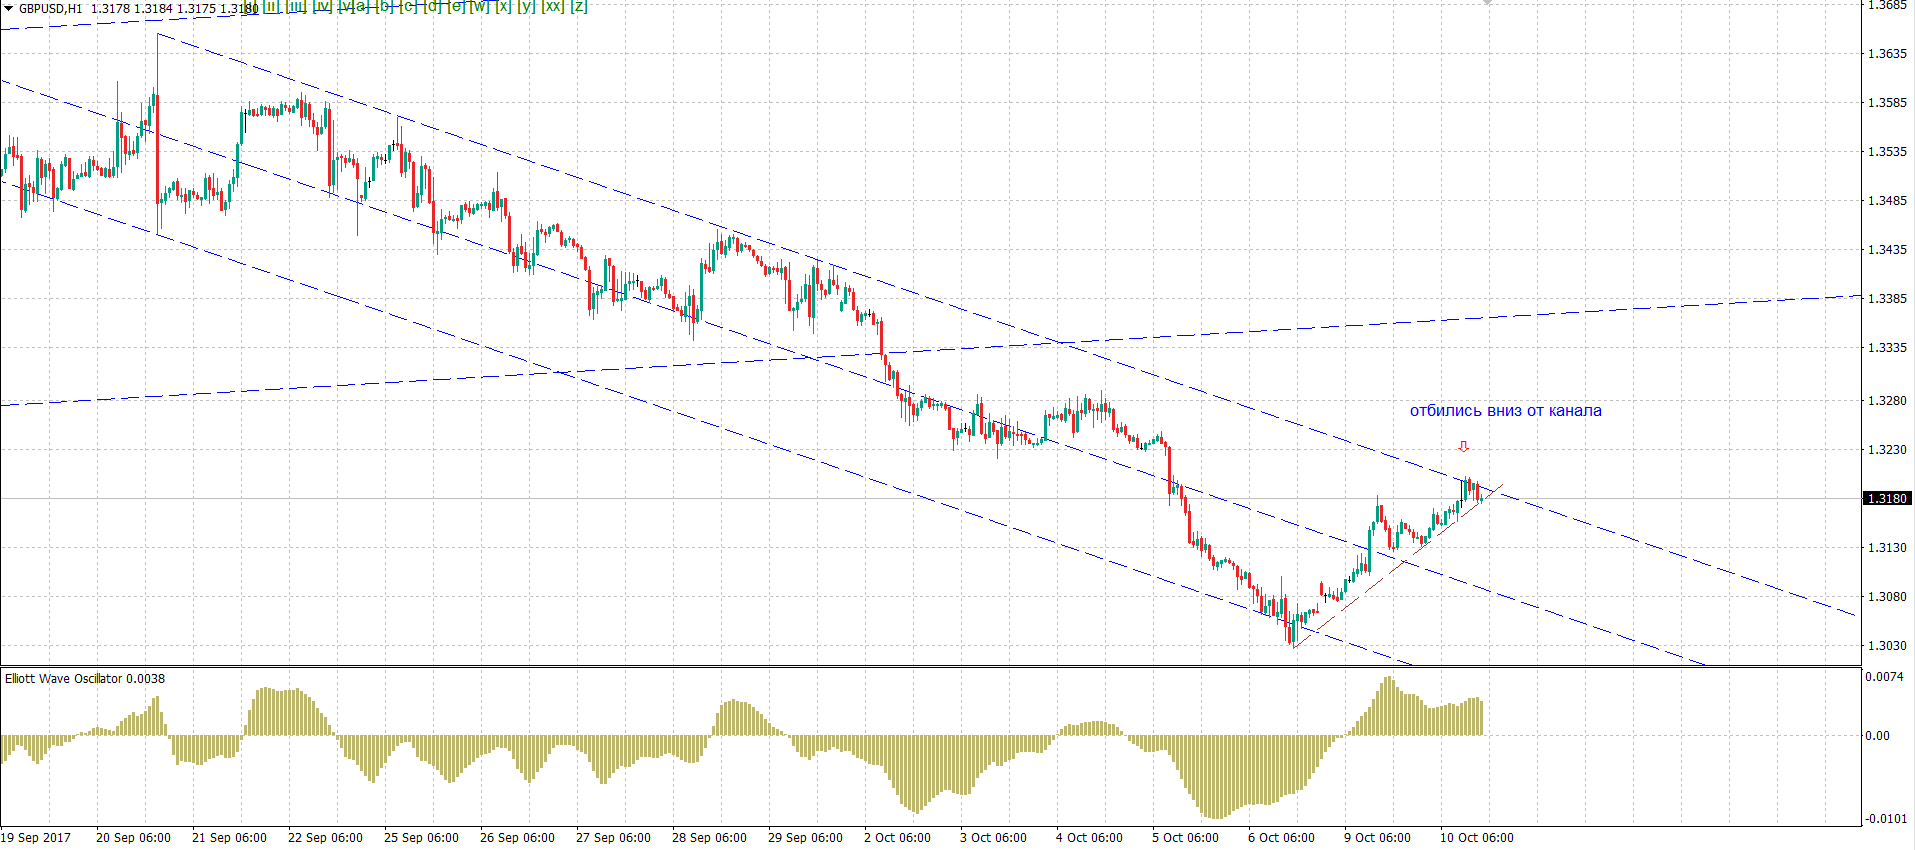
Task: Click price level 1.3585 on the scale
Action: [1888, 103]
